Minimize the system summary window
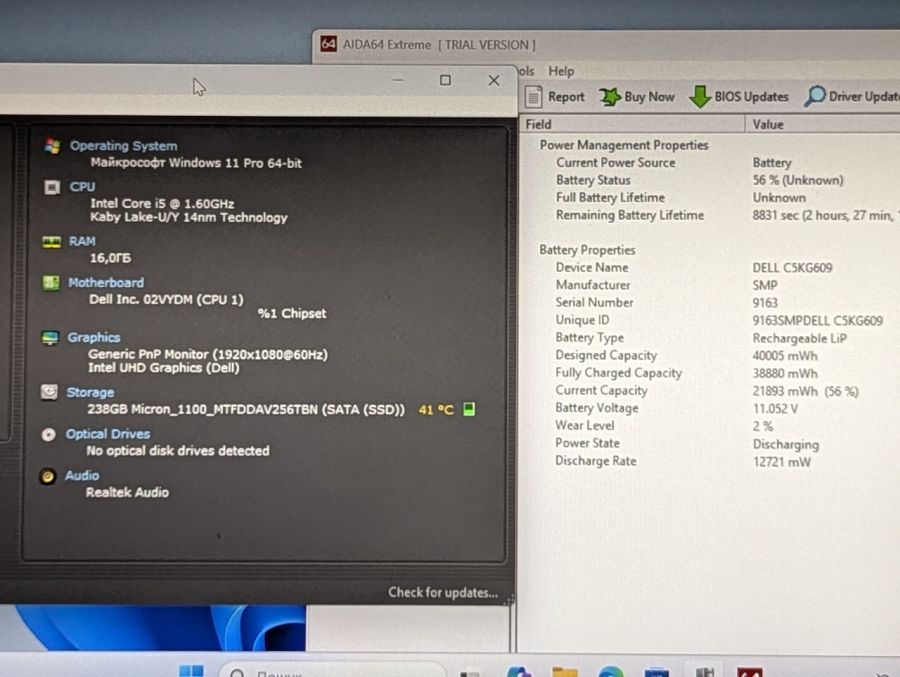This screenshot has height=677, width=900. click(398, 80)
